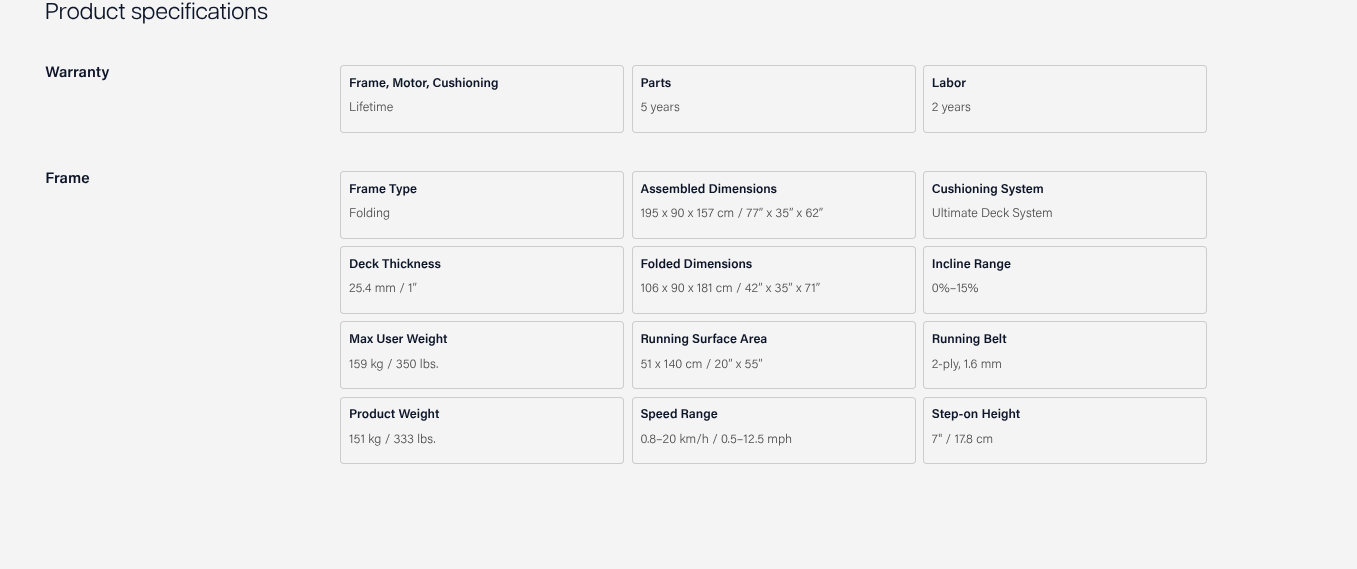Click the "Ultimate Deck System" value text

coord(991,213)
